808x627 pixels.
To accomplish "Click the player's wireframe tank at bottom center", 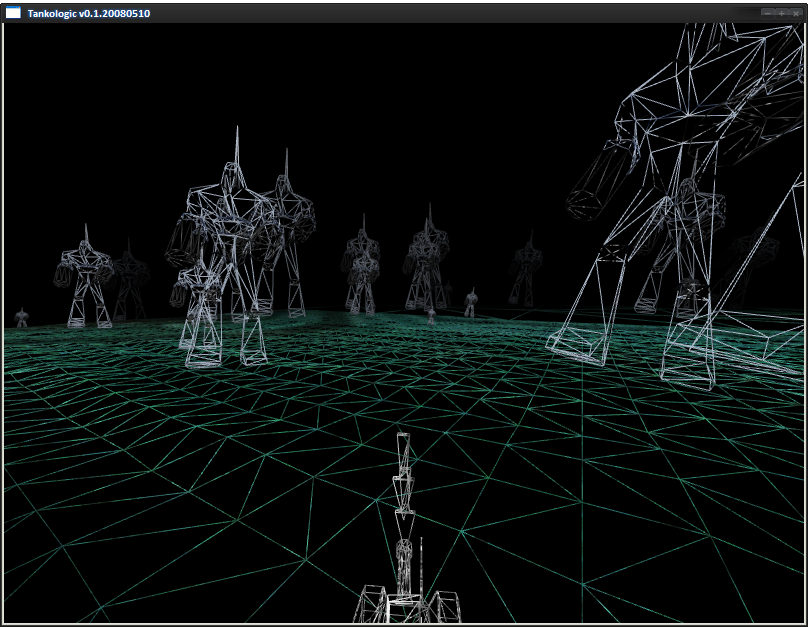I will [x=406, y=528].
